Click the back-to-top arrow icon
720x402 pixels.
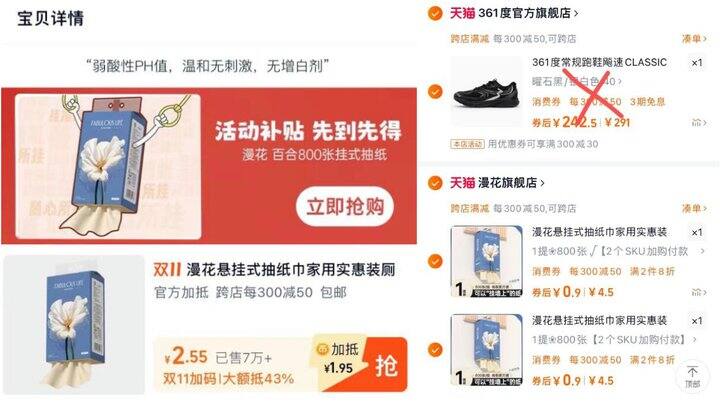click(692, 376)
